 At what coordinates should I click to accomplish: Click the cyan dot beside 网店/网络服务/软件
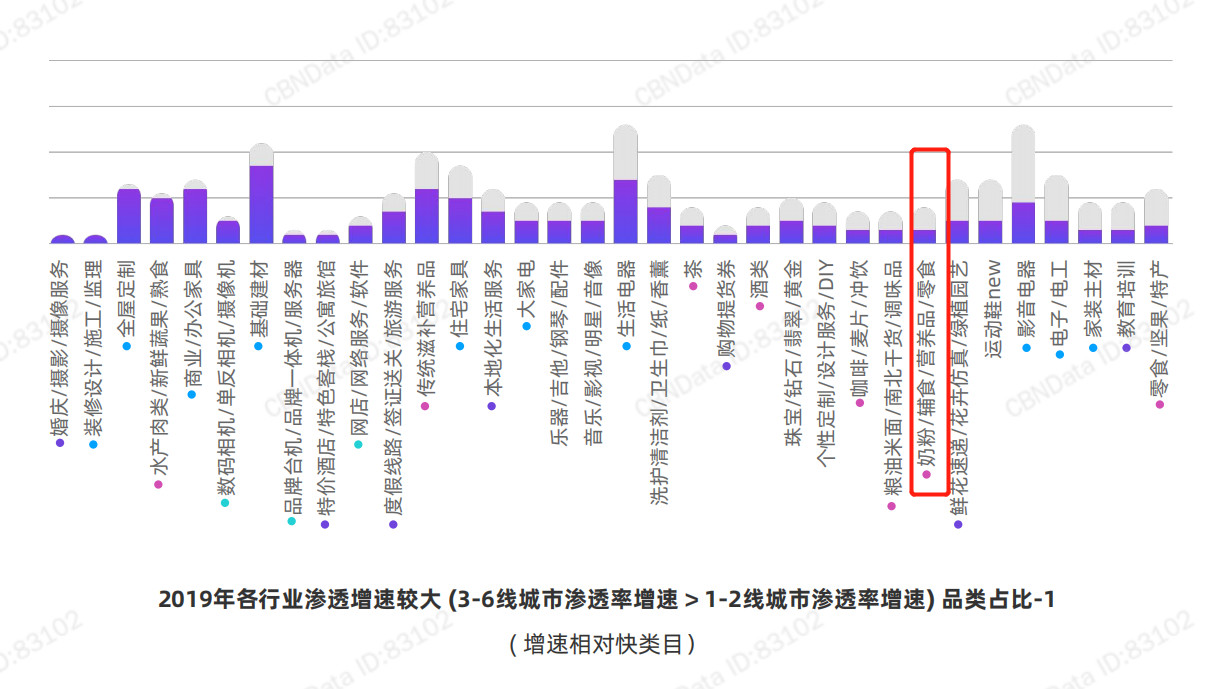[360, 443]
